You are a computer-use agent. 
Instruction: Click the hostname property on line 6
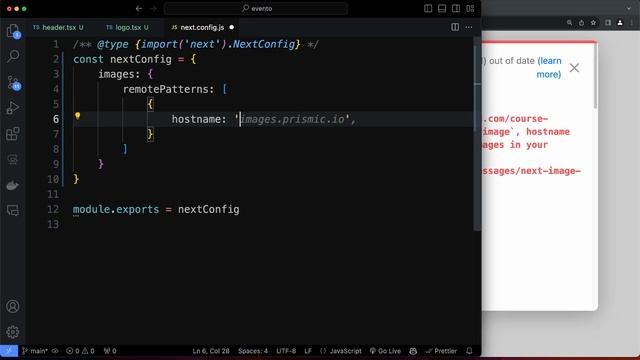(196, 119)
